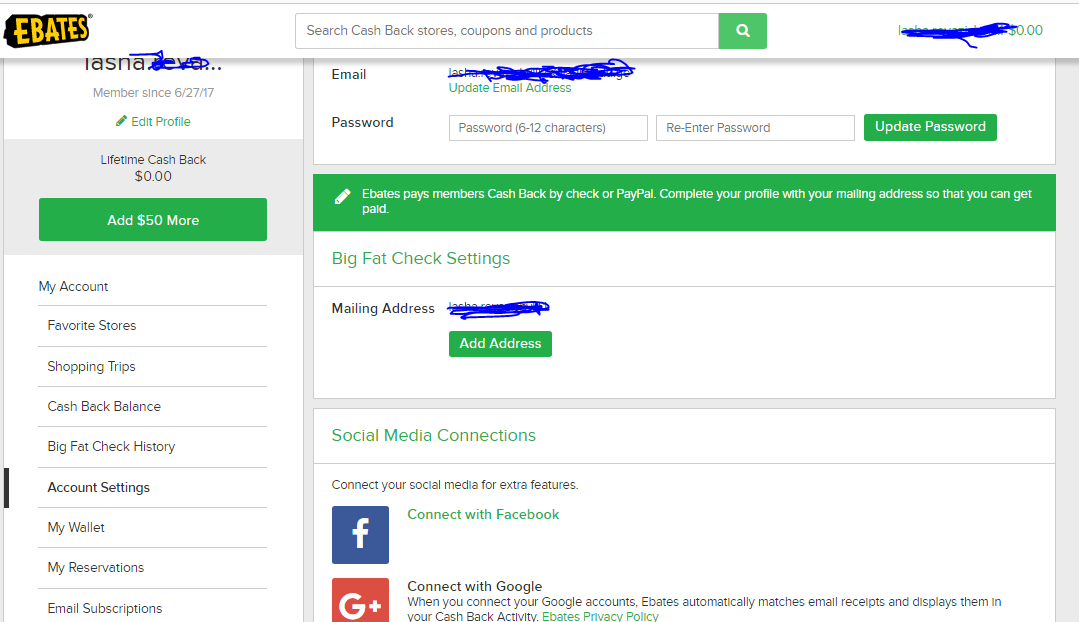
Task: Open My Account in sidebar
Action: pos(73,286)
